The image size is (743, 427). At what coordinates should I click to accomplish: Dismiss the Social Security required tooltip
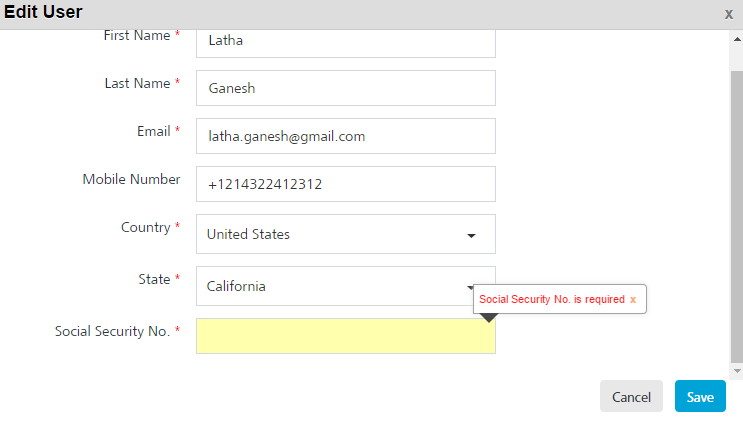coord(633,300)
